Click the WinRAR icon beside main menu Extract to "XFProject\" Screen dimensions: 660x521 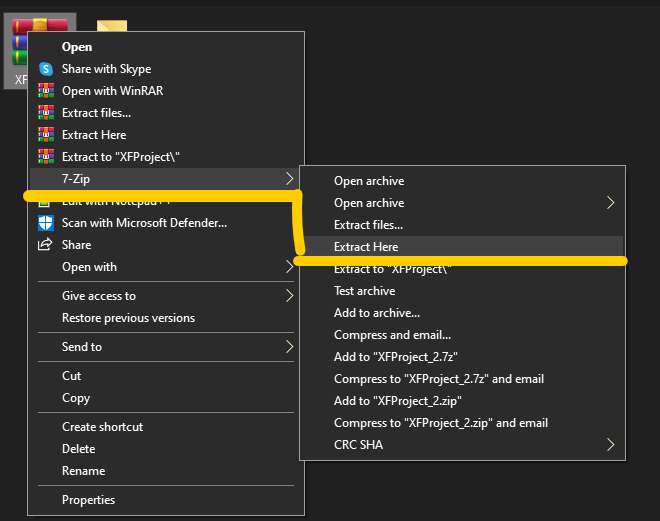[x=46, y=156]
